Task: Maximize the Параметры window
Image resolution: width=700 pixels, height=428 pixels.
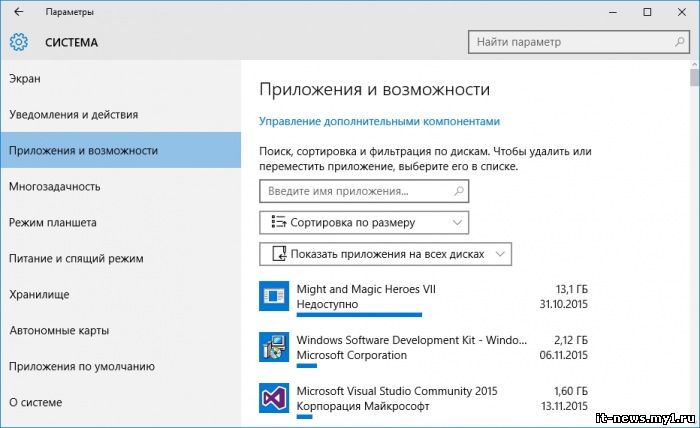Action: click(x=647, y=12)
